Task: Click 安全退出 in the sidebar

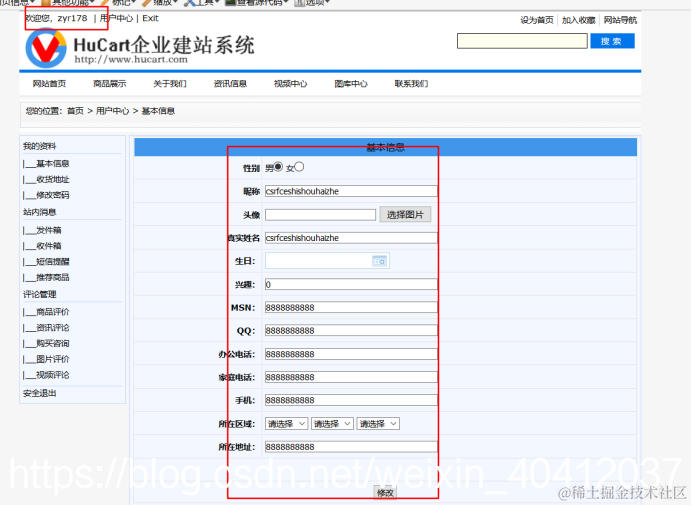Action: click(x=40, y=394)
